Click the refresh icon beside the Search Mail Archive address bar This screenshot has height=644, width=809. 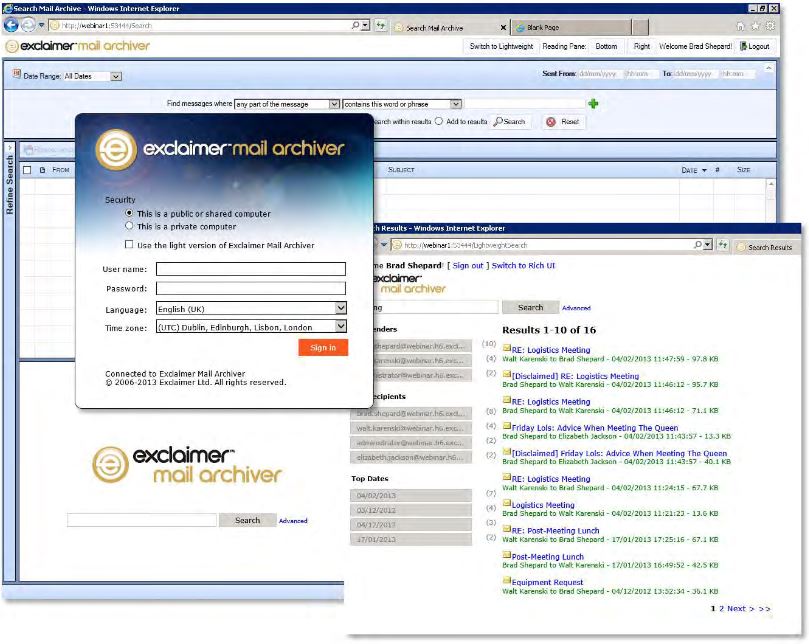coord(381,25)
